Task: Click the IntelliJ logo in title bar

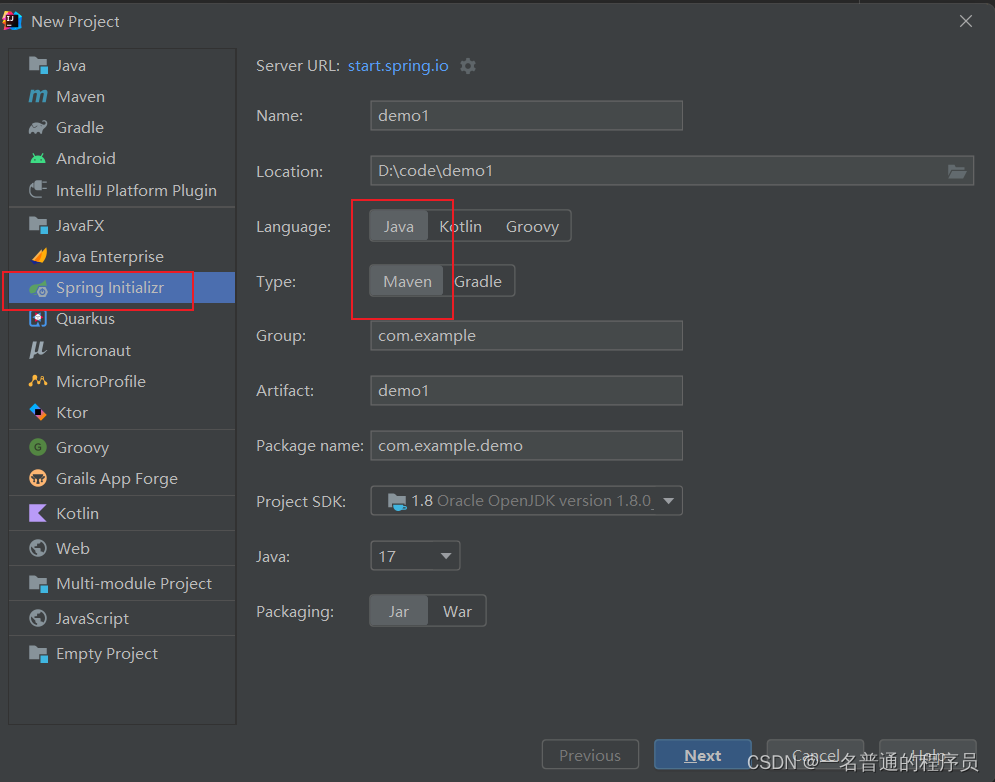Action: 12,21
